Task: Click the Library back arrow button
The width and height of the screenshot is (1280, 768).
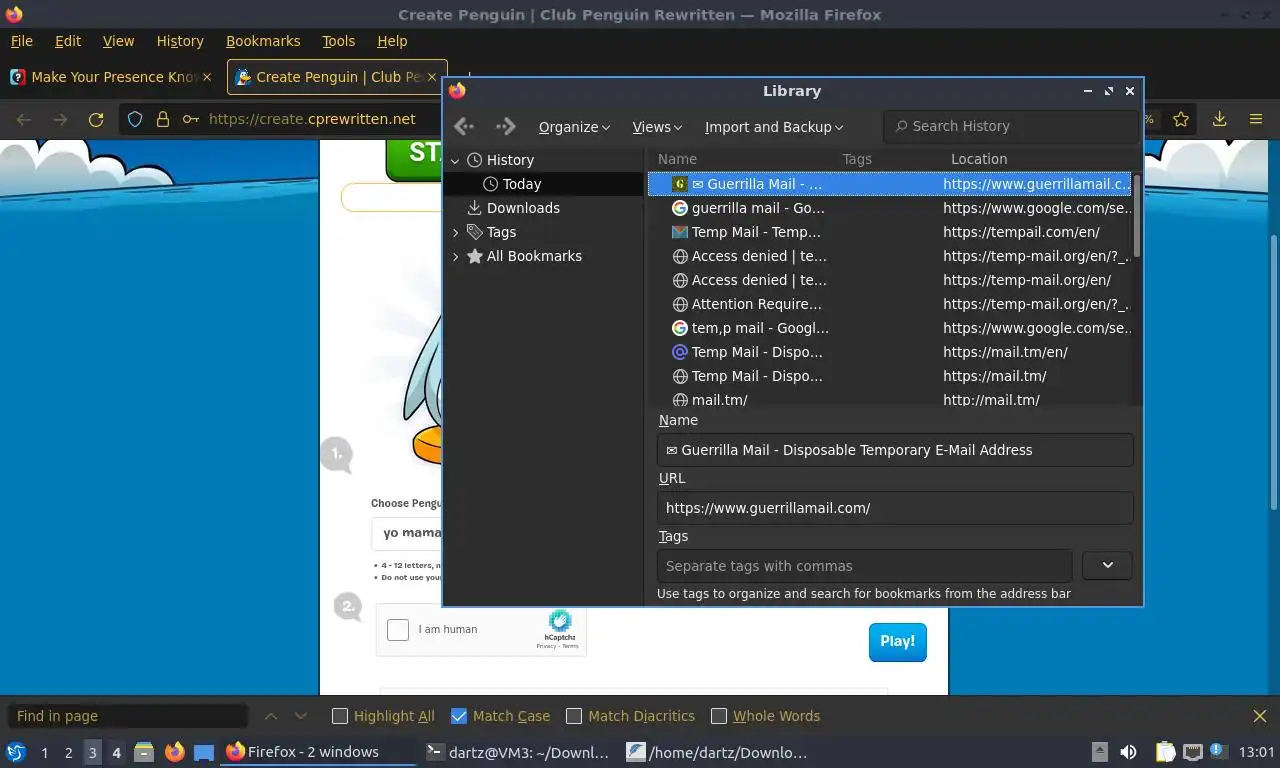Action: coord(464,127)
